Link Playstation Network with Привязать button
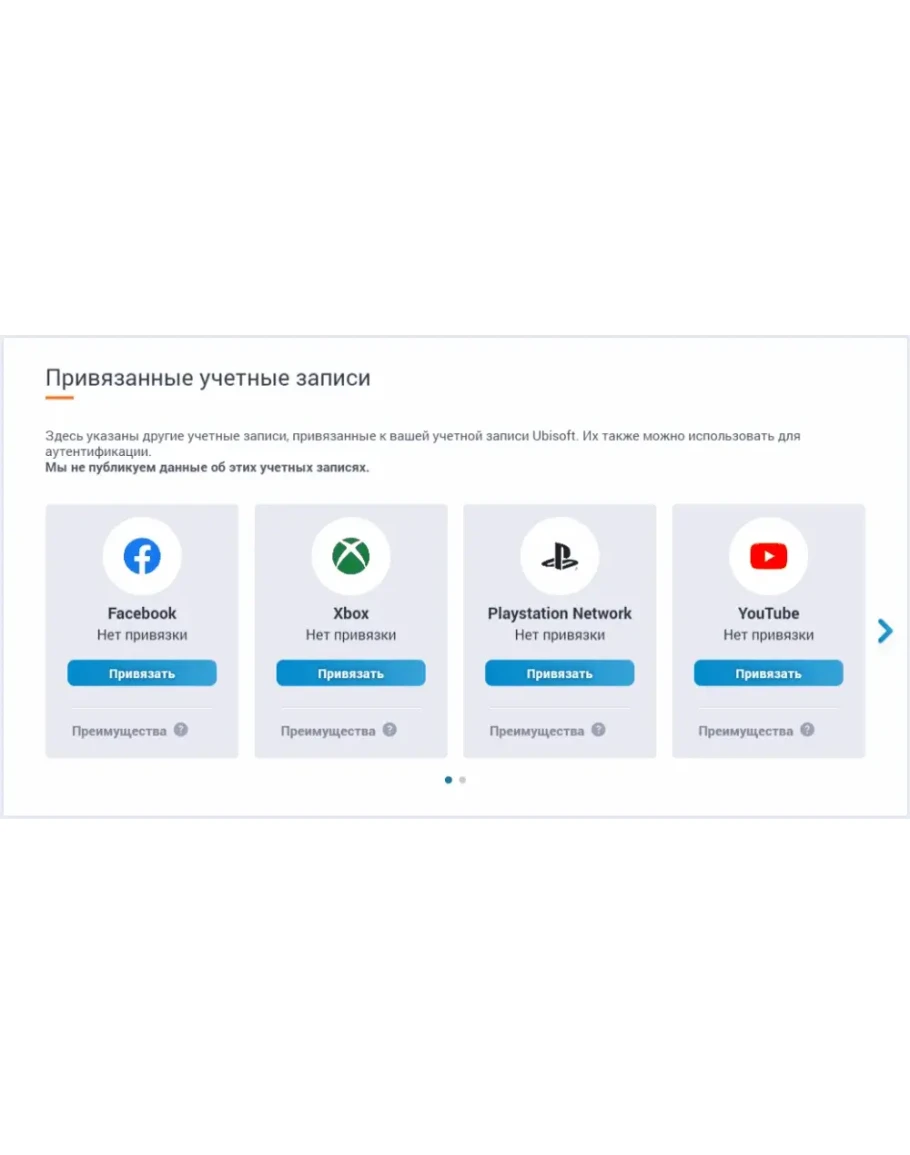Image resolution: width=910 pixels, height=1155 pixels. [x=560, y=673]
